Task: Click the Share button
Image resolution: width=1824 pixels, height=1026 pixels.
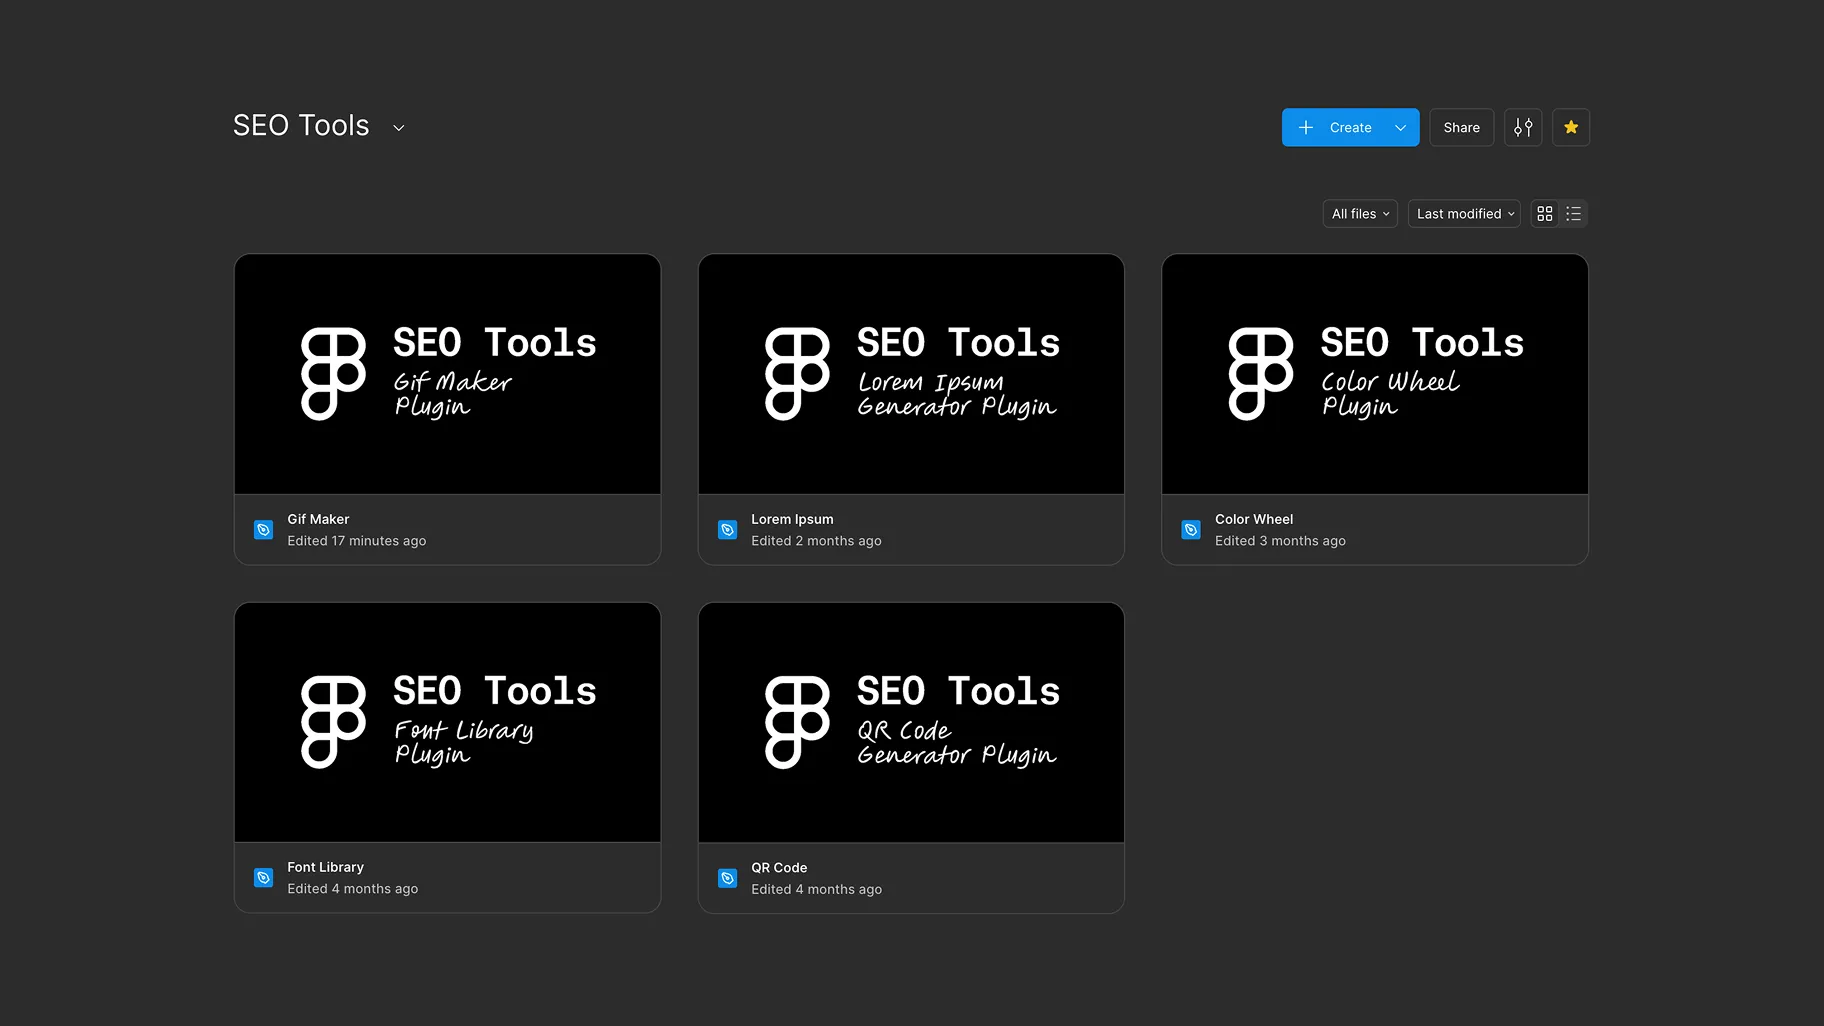Action: [x=1461, y=127]
